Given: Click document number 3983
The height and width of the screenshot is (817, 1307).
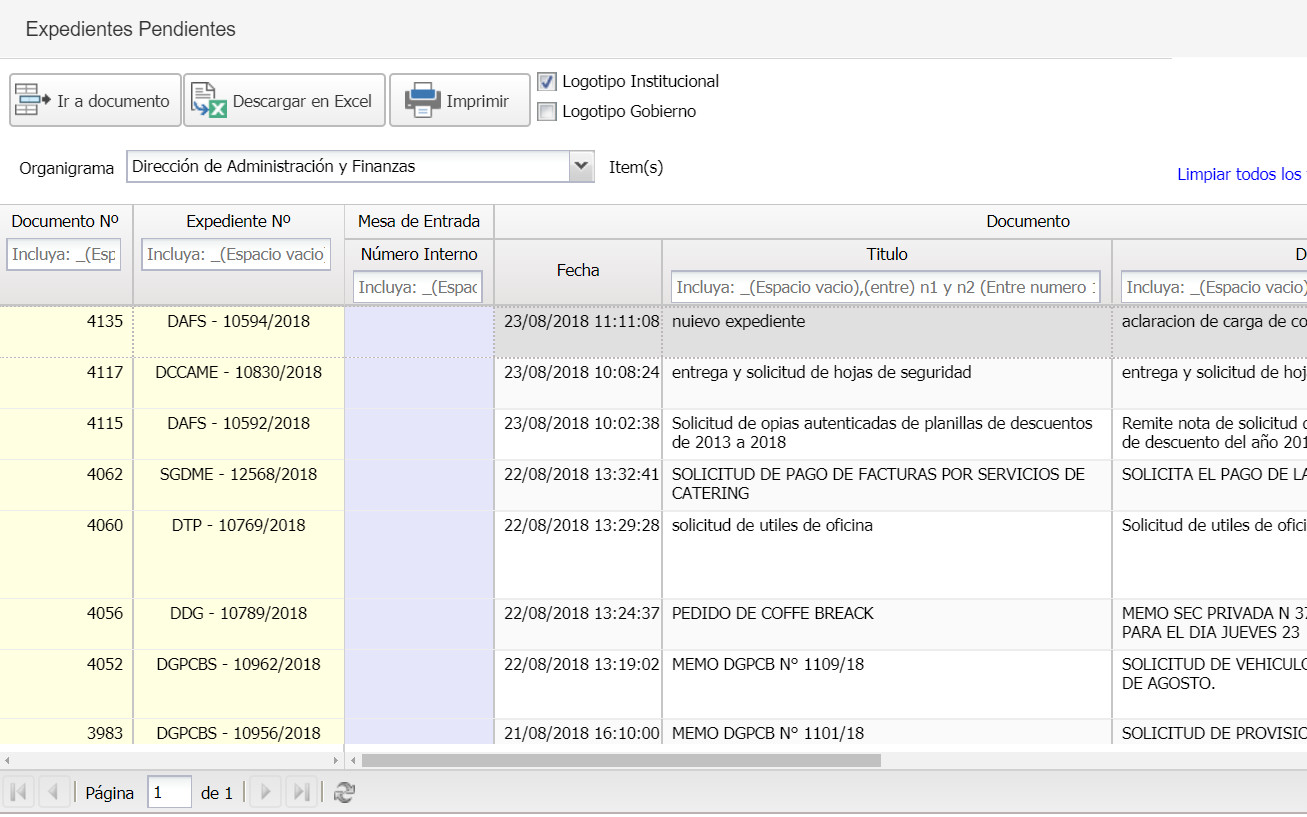Looking at the screenshot, I should coord(105,733).
